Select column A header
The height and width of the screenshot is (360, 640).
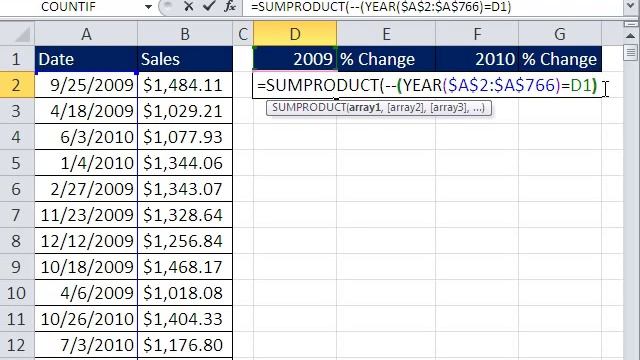pyautogui.click(x=86, y=34)
